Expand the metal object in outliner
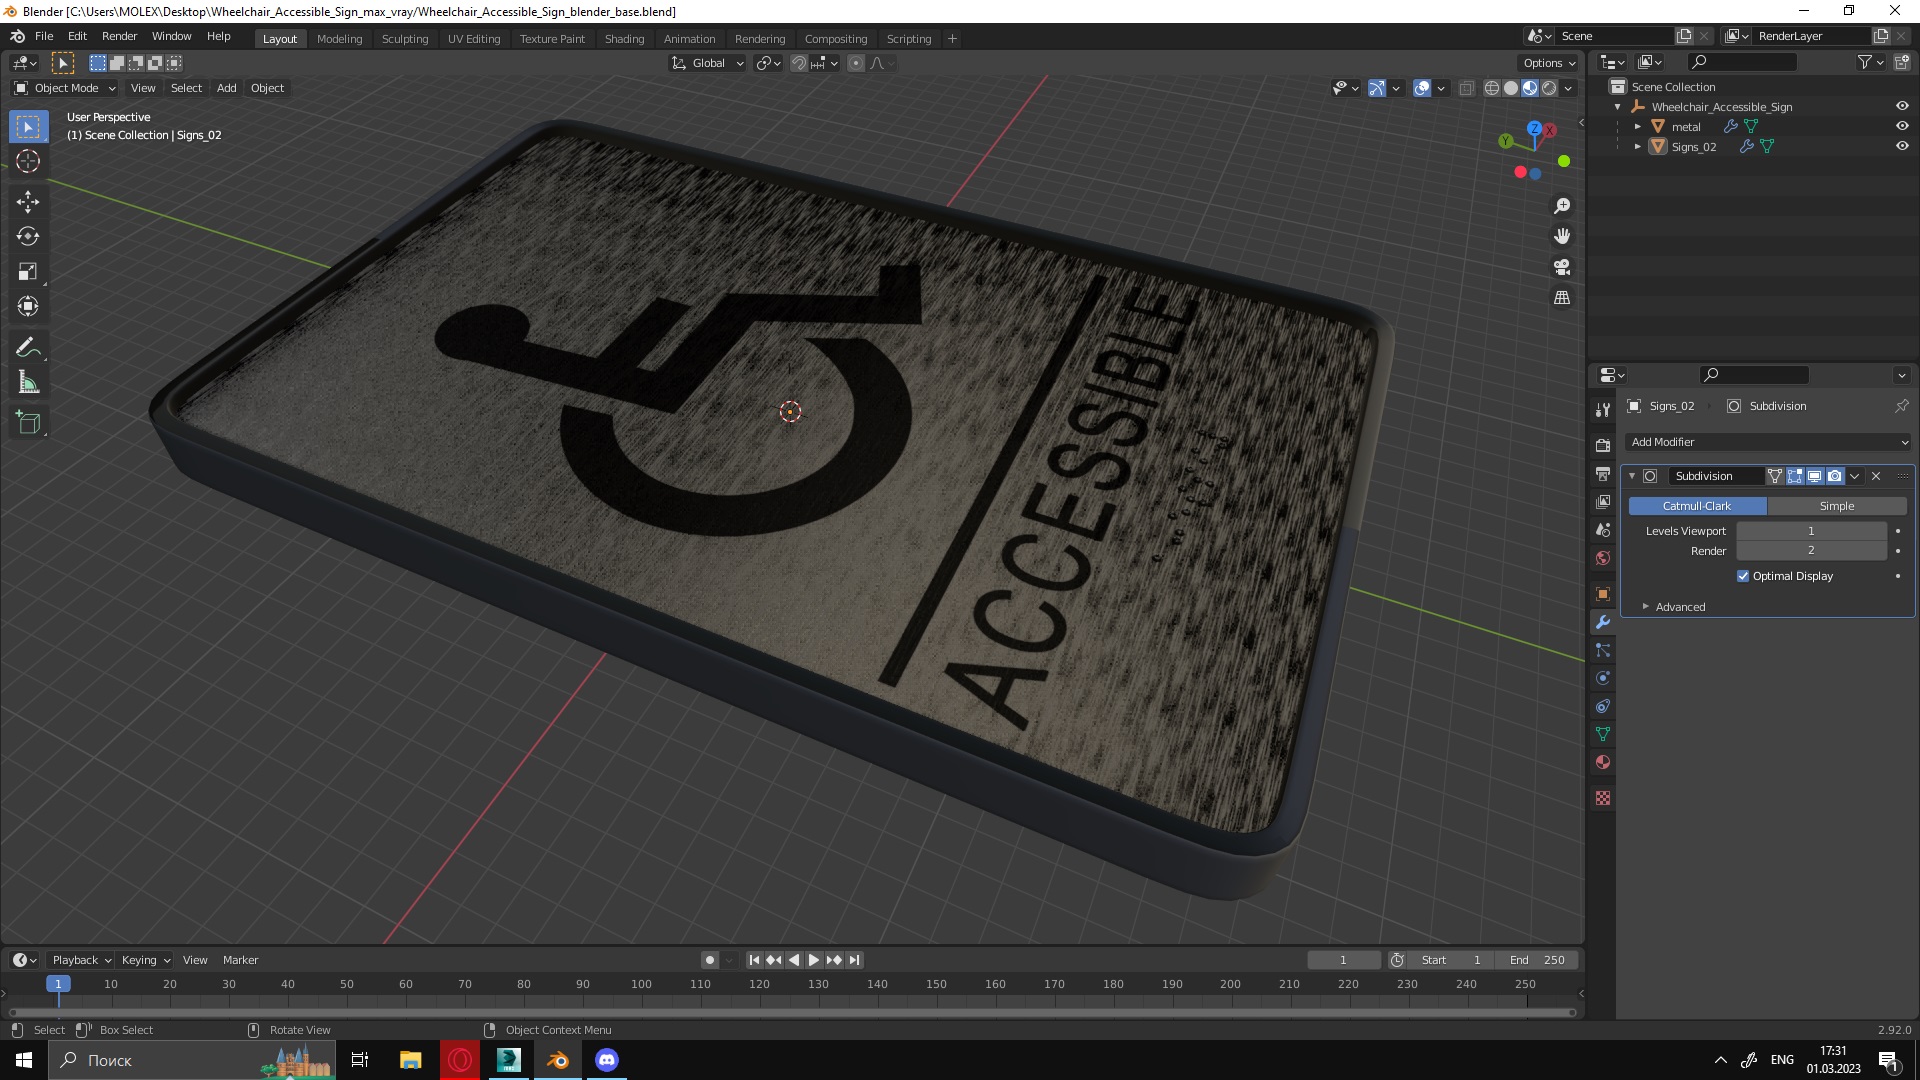 point(1638,126)
